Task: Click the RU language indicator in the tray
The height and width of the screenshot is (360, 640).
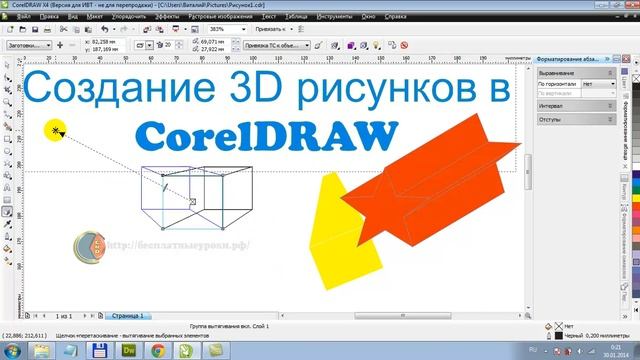Action: 533,350
